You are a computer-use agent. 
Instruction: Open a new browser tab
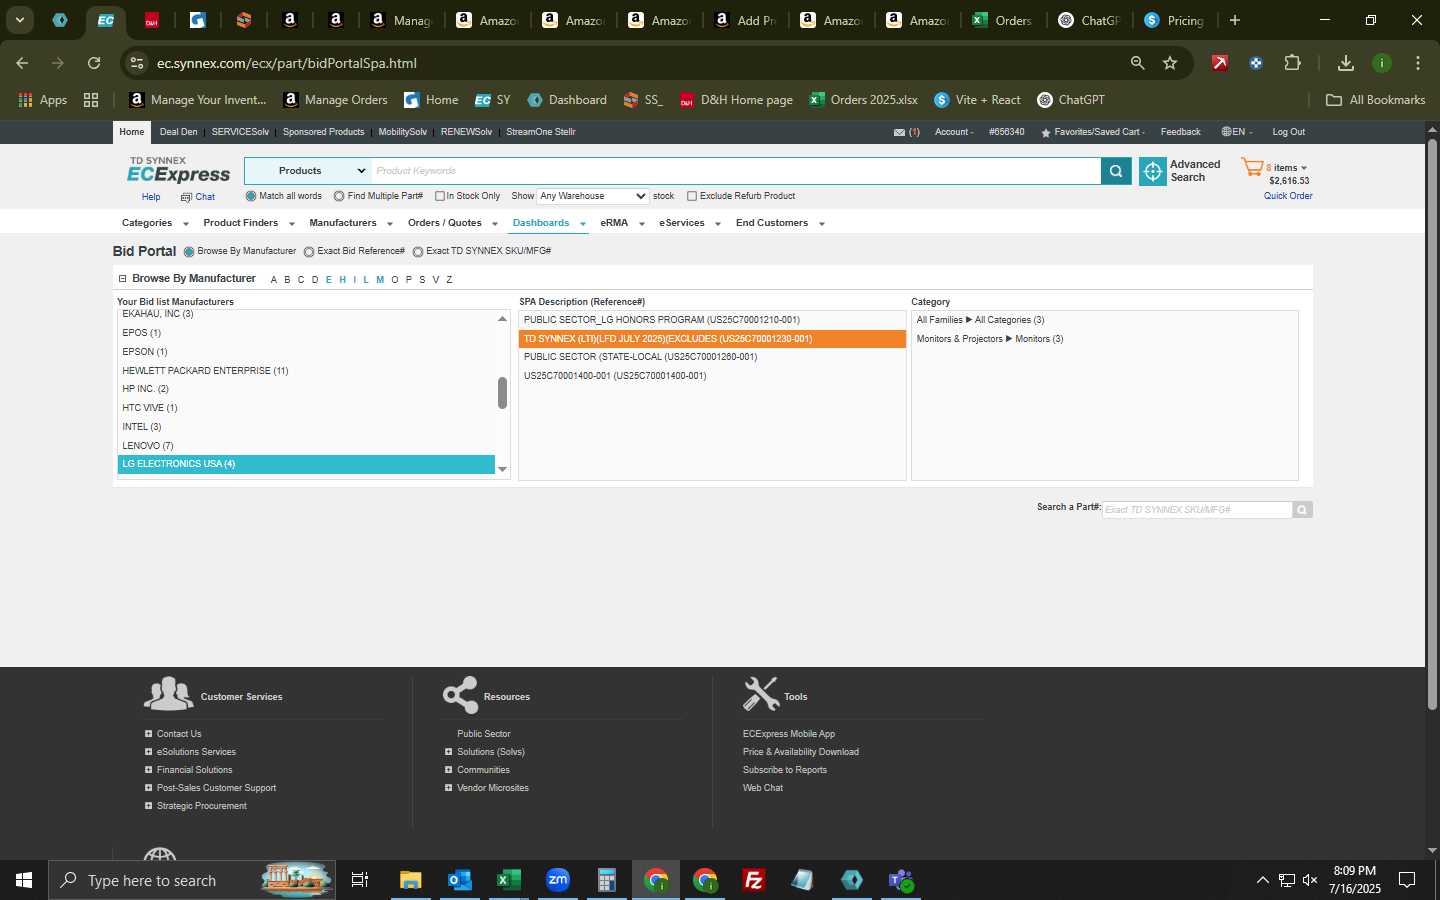[x=1235, y=20]
